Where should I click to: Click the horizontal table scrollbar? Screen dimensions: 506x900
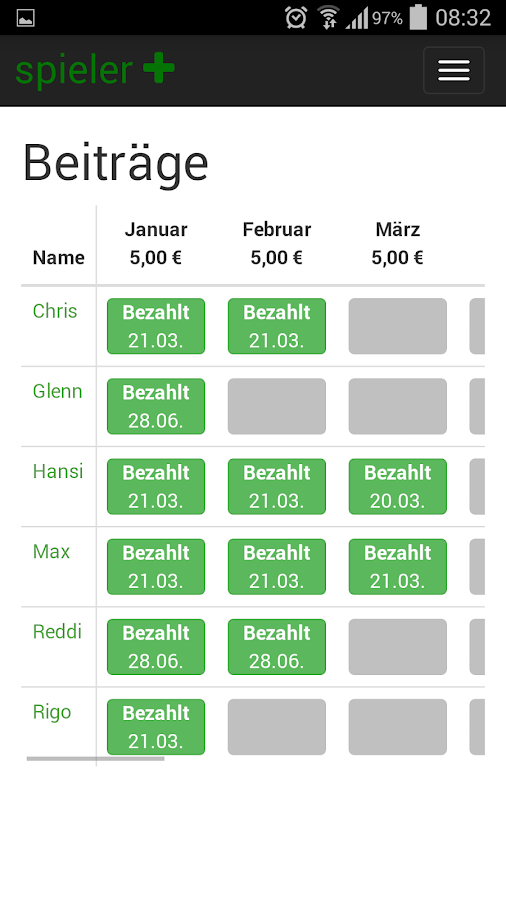(95, 759)
